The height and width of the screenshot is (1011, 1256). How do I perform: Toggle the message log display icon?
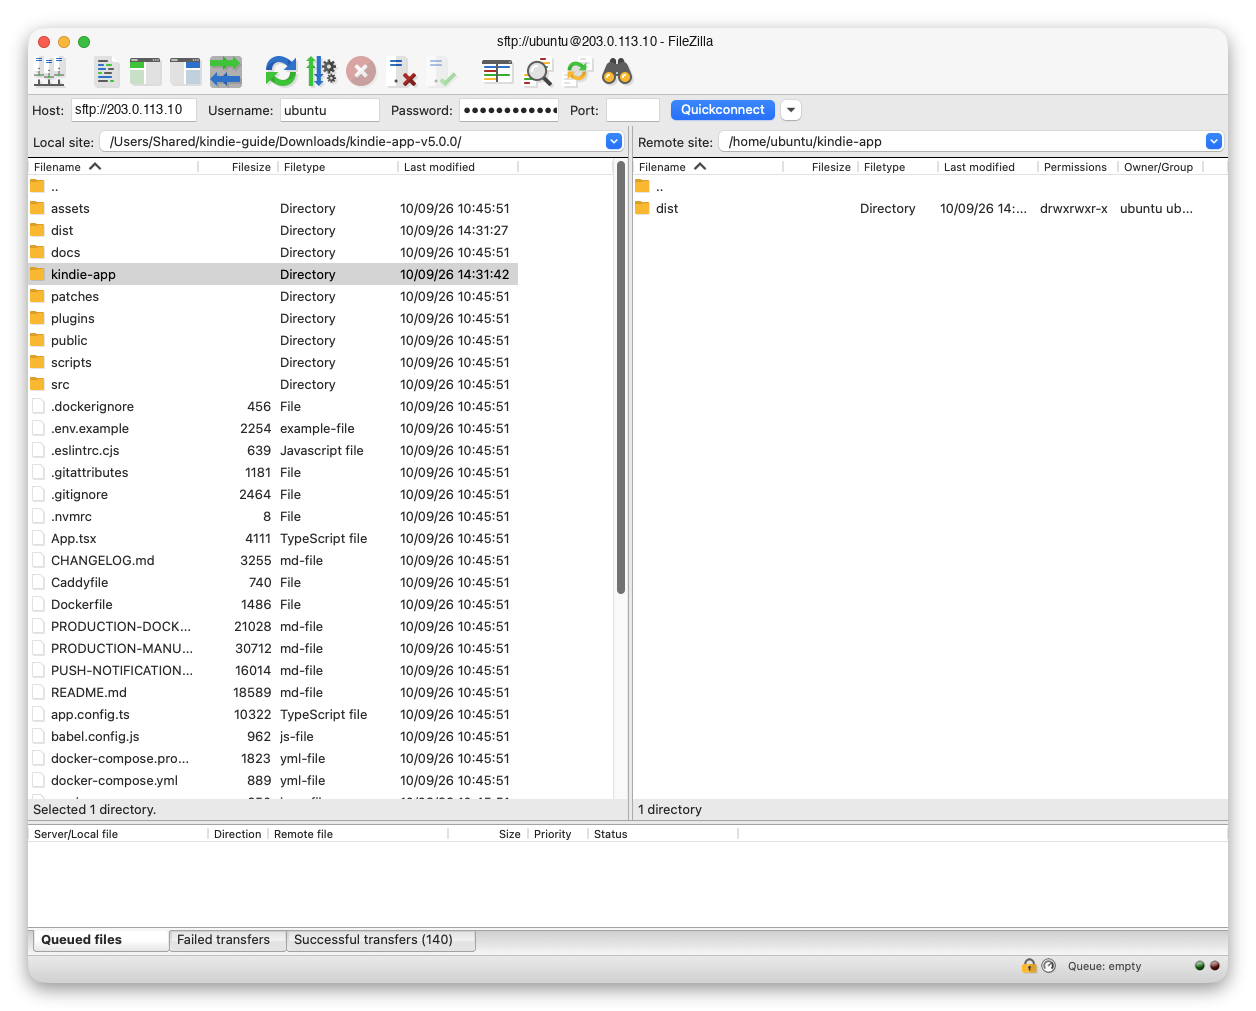pyautogui.click(x=106, y=71)
